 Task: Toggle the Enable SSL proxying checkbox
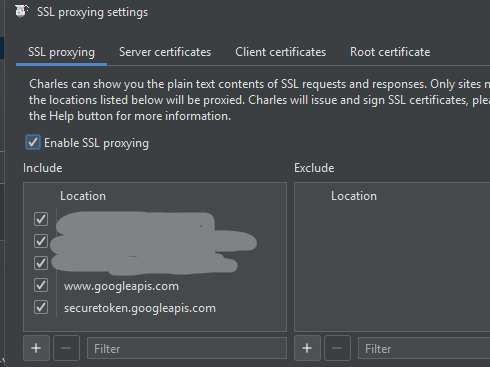33,142
